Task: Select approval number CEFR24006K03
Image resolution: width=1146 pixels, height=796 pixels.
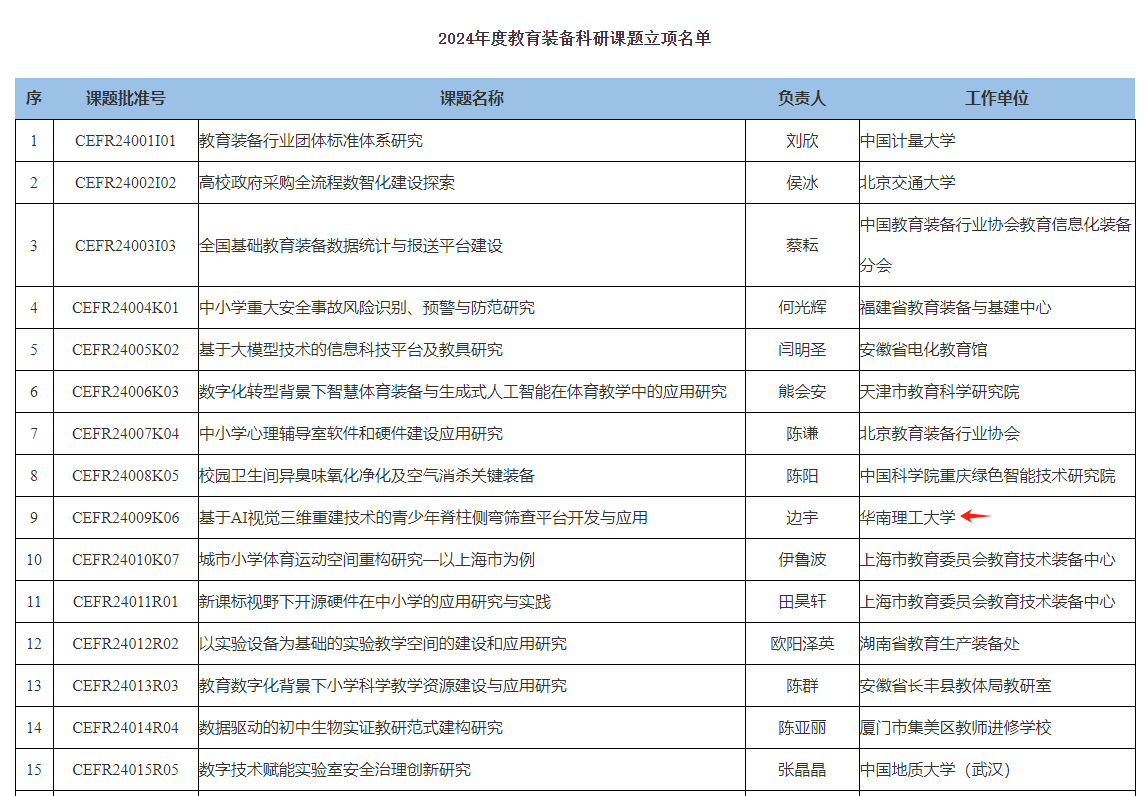Action: [x=125, y=392]
